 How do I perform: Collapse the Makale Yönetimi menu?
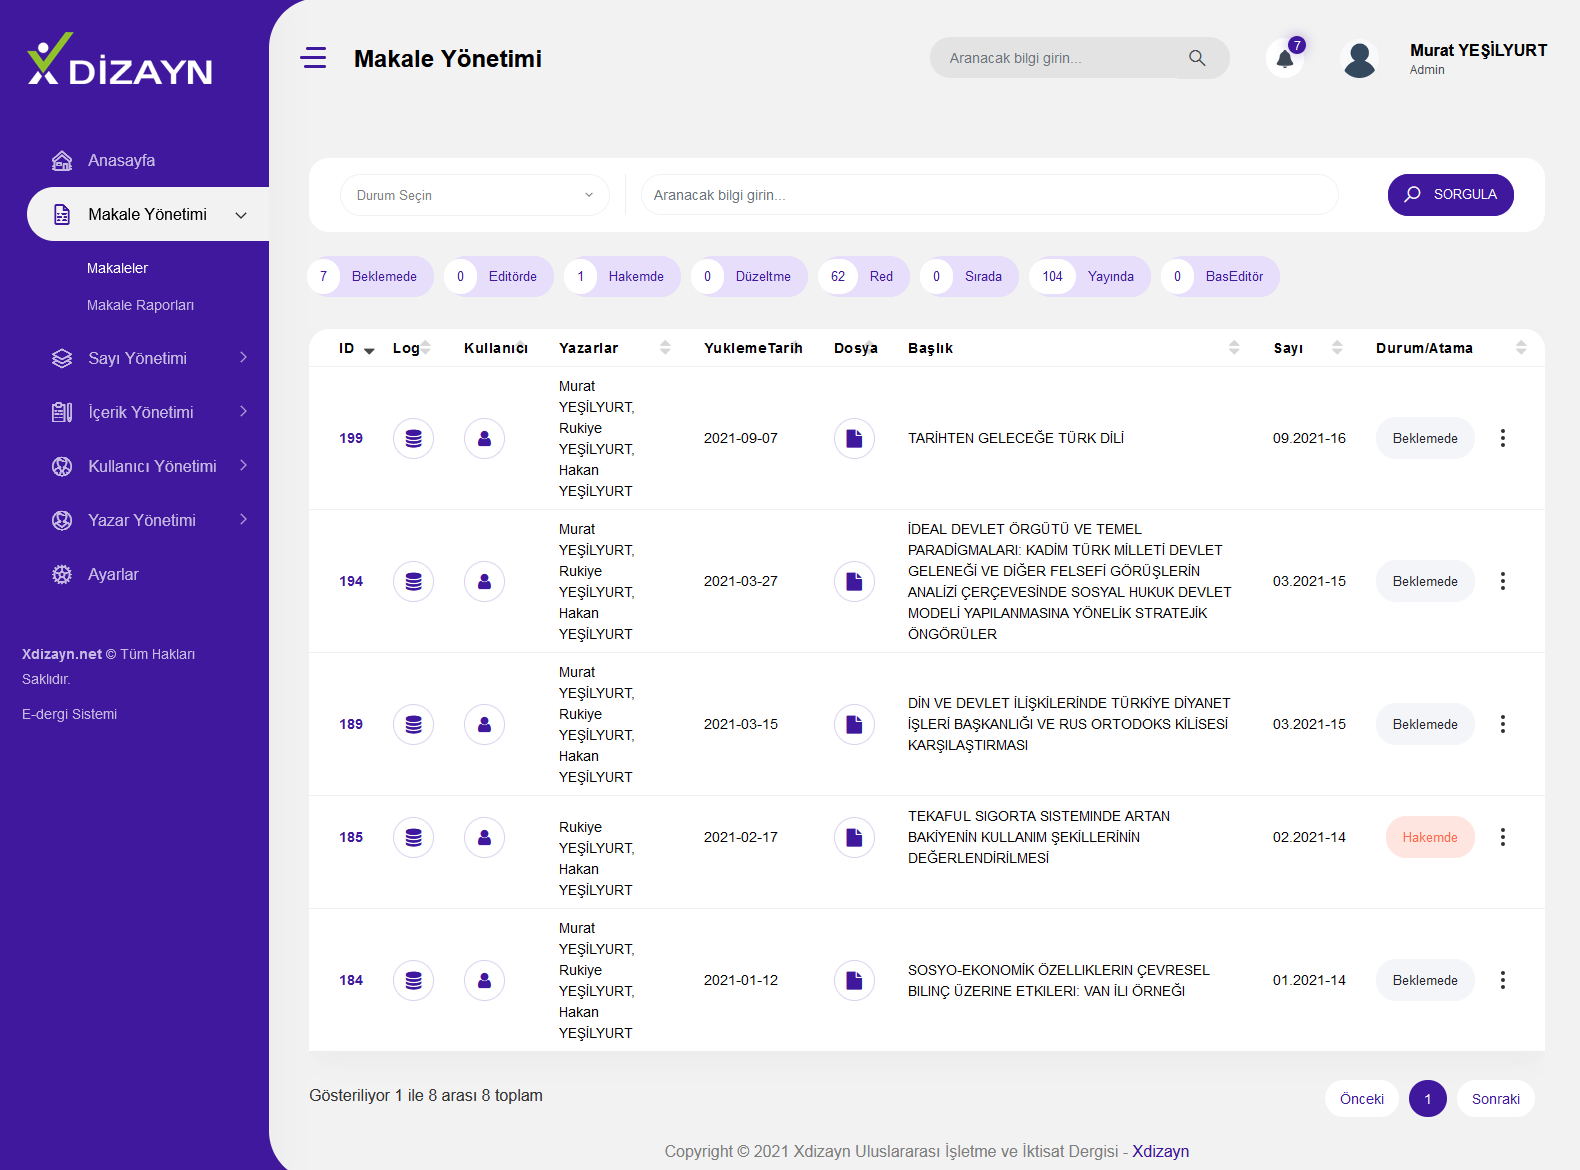pos(149,214)
